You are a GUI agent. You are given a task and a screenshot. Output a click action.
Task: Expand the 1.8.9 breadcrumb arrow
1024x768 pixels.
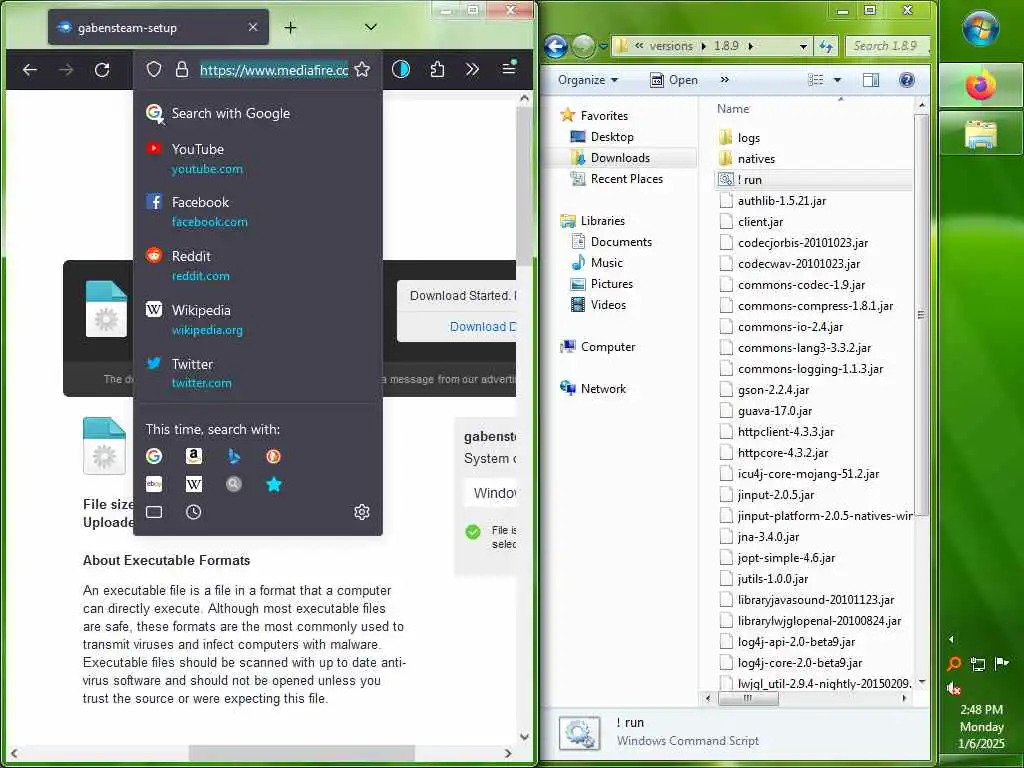(750, 46)
